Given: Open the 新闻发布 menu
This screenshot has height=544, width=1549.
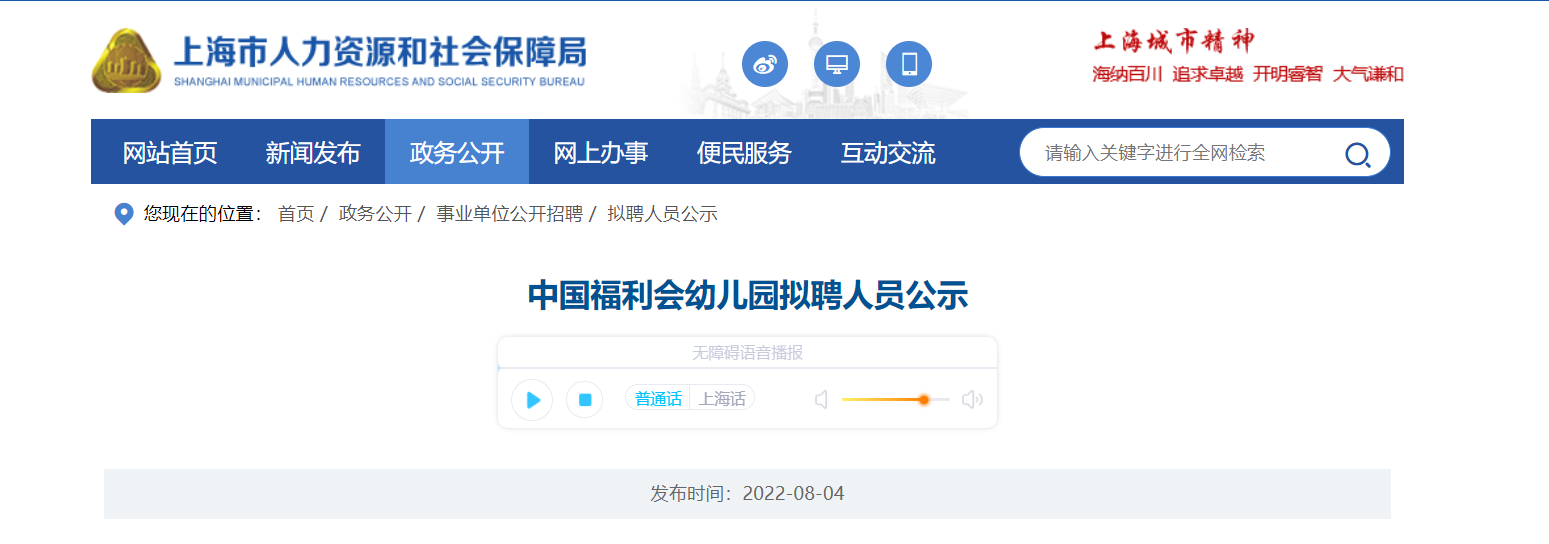Looking at the screenshot, I should point(313,153).
